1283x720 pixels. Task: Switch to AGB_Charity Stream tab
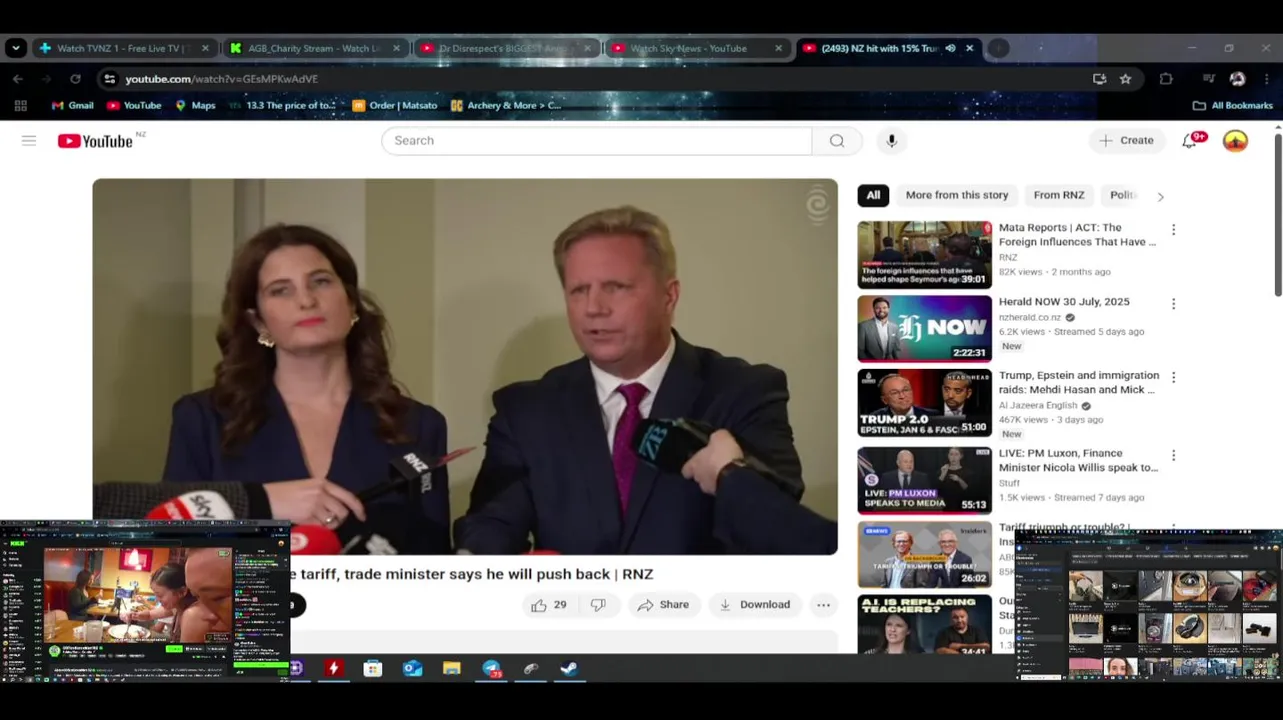(x=315, y=48)
